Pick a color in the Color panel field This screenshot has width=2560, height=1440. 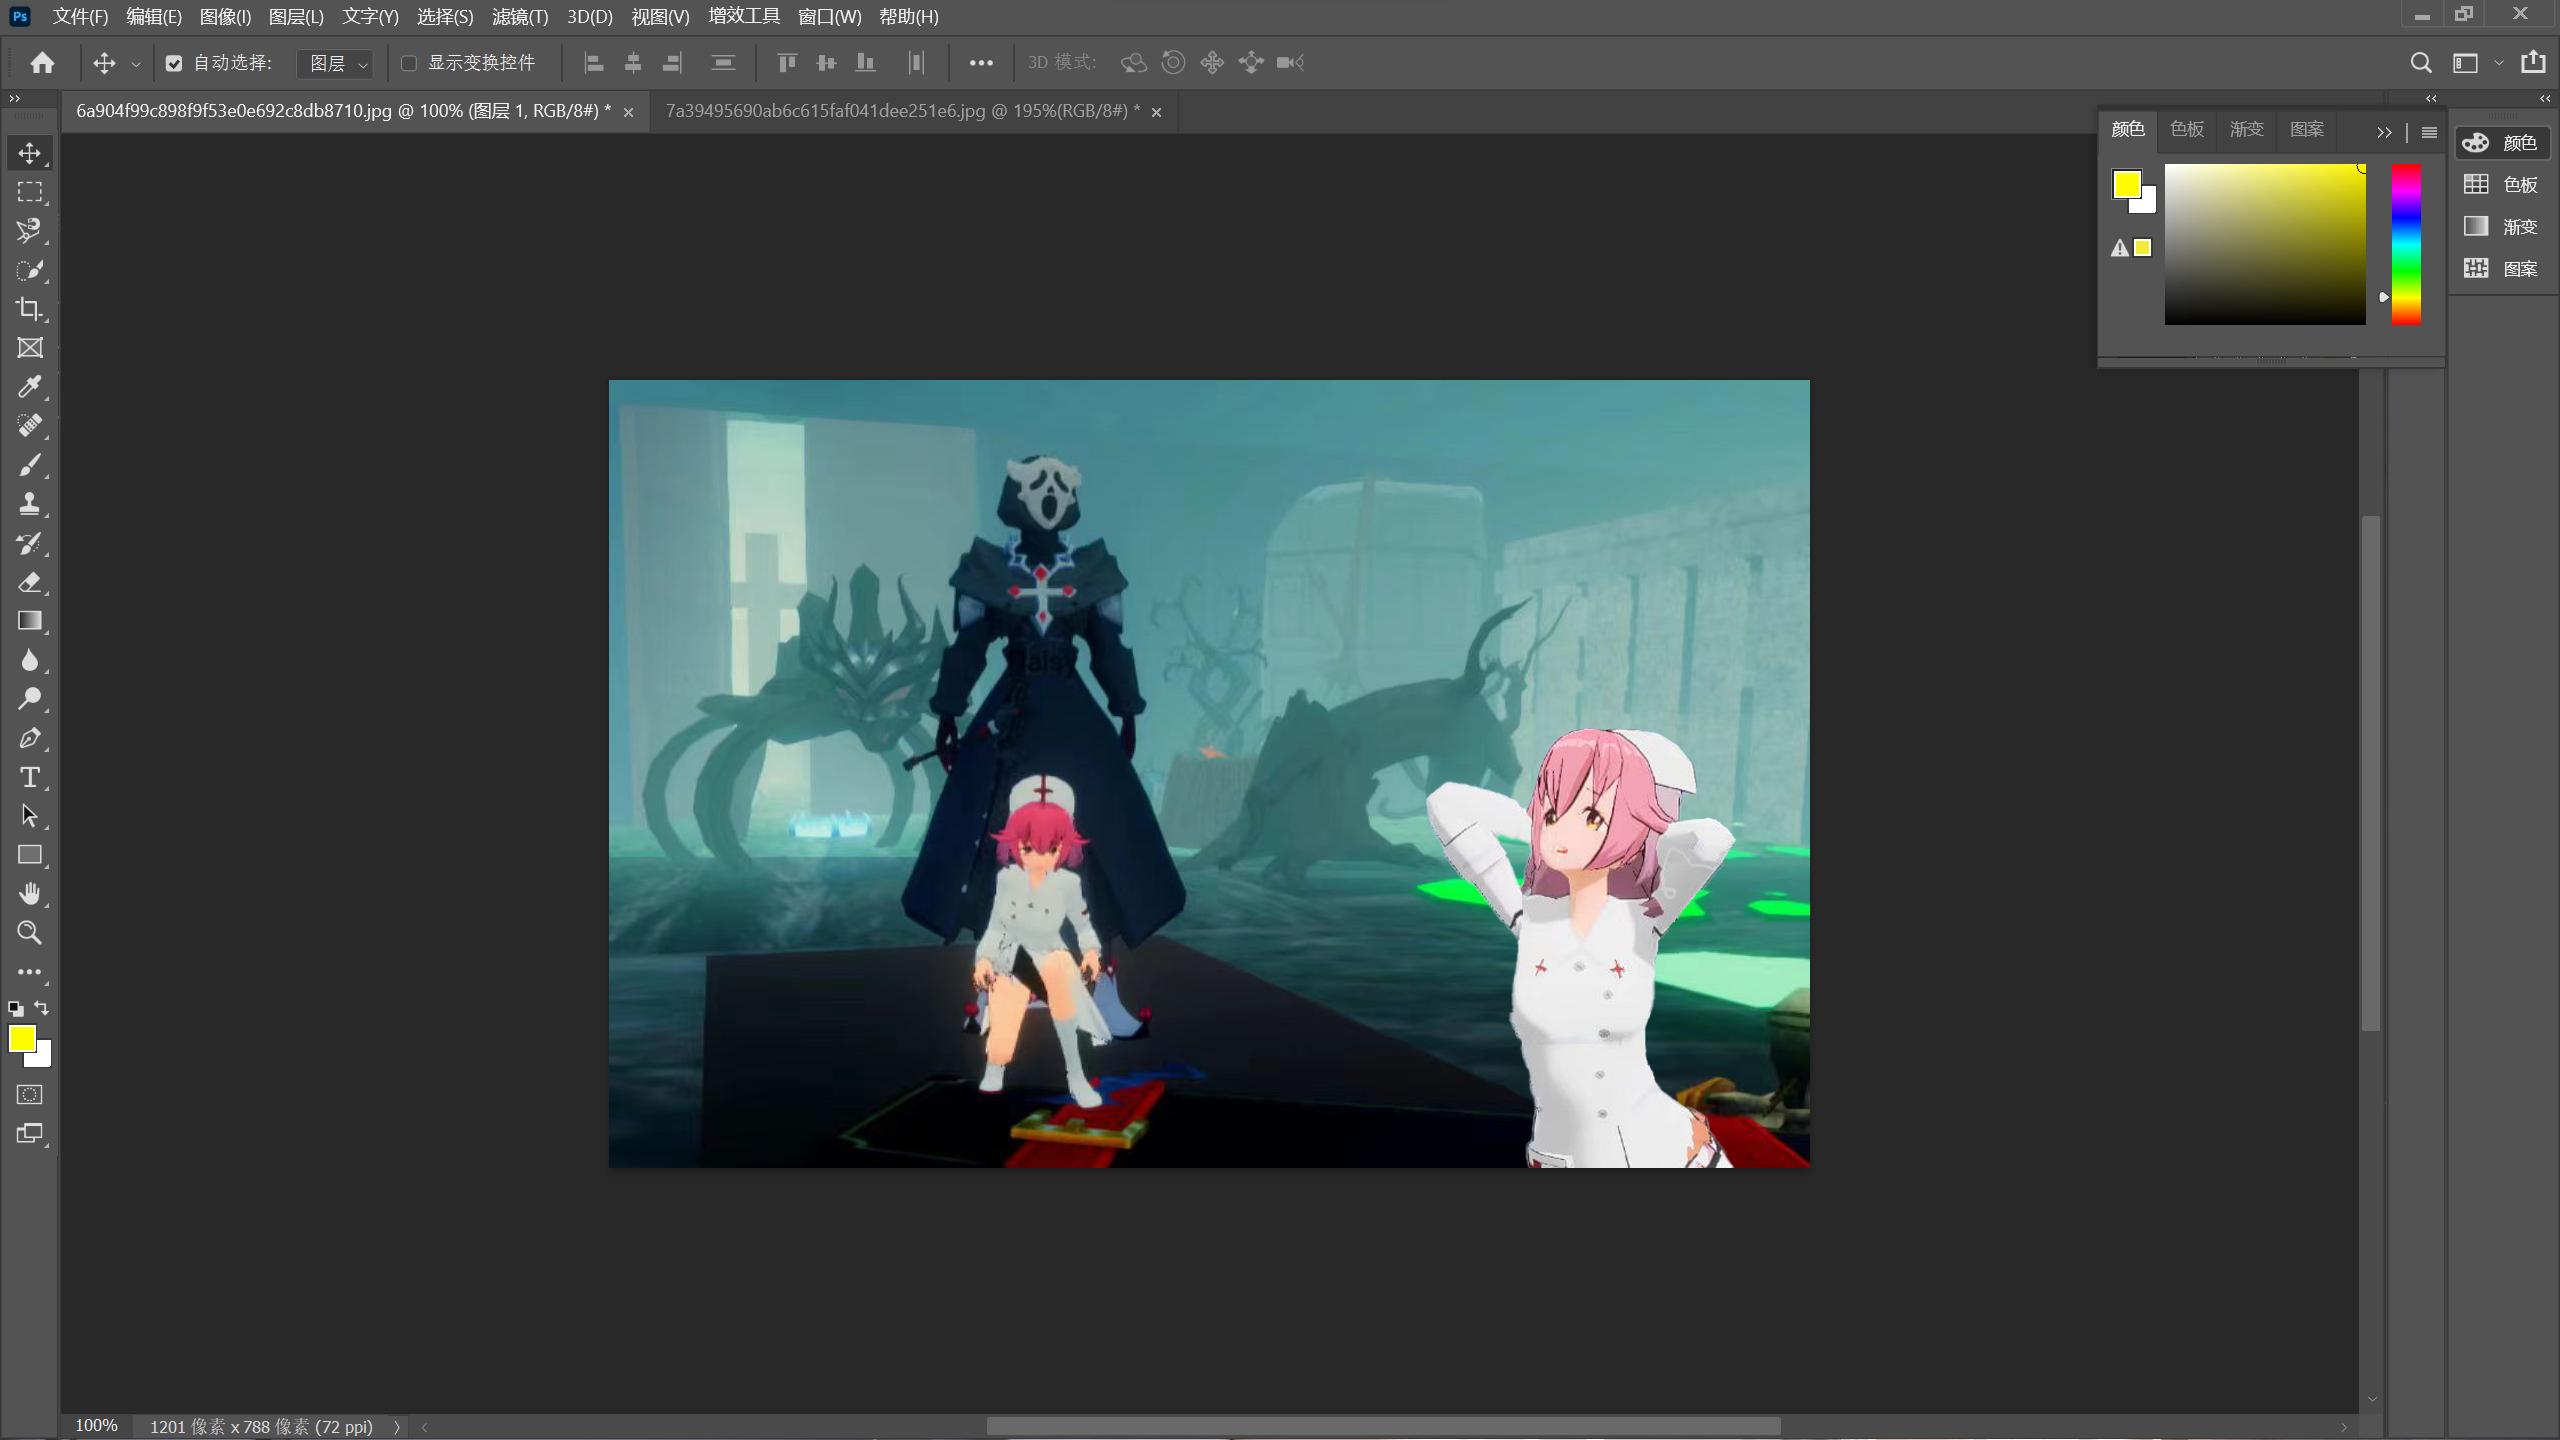2265,244
